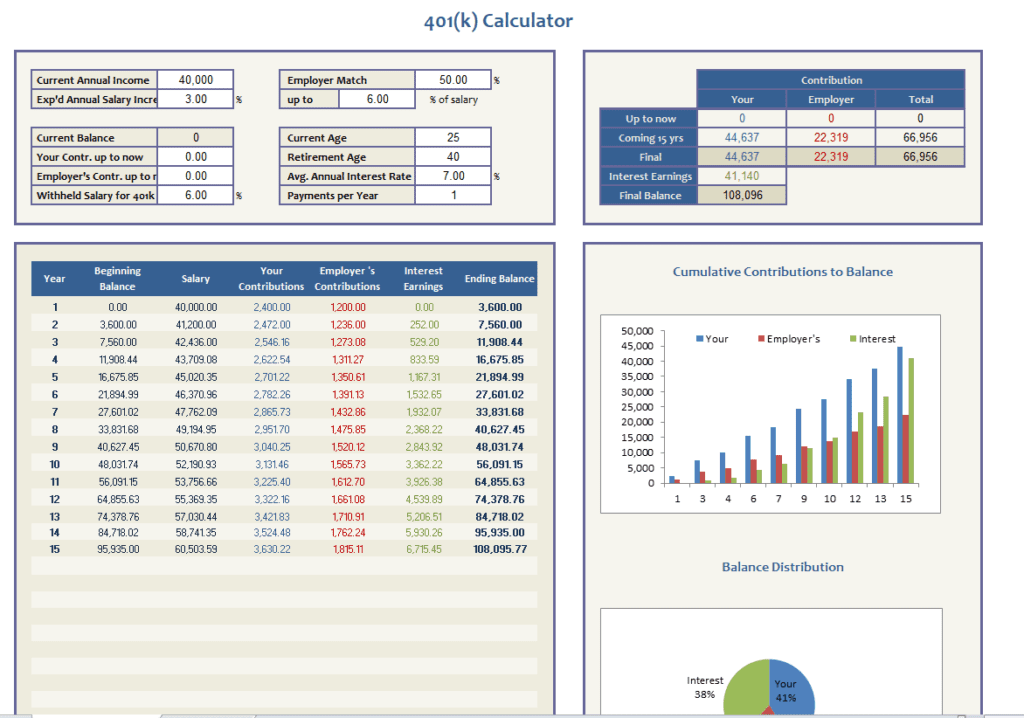Viewport: 1024px width, 718px height.
Task: Select the Your Contr. up to now value
Action: coord(195,157)
